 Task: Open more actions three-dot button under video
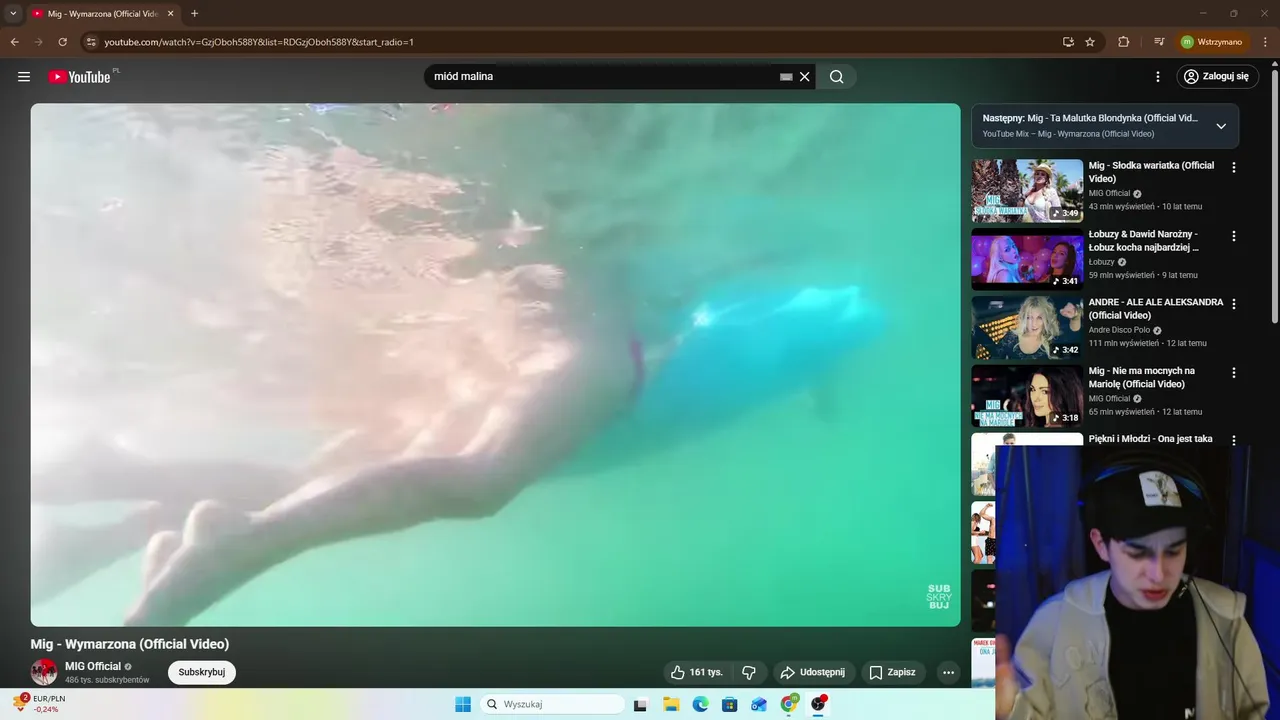[948, 672]
